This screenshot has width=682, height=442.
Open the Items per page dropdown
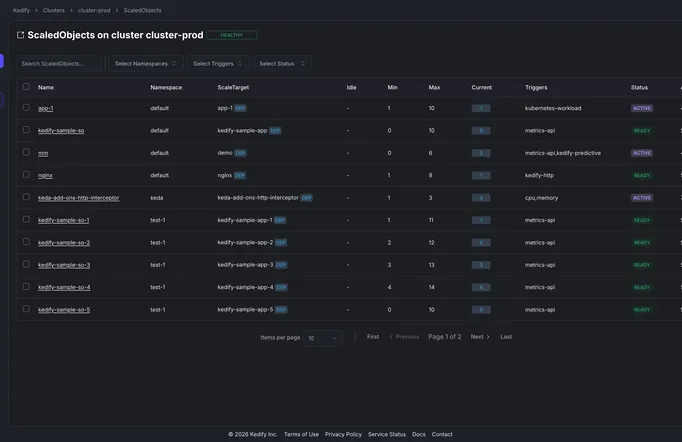[x=323, y=338]
